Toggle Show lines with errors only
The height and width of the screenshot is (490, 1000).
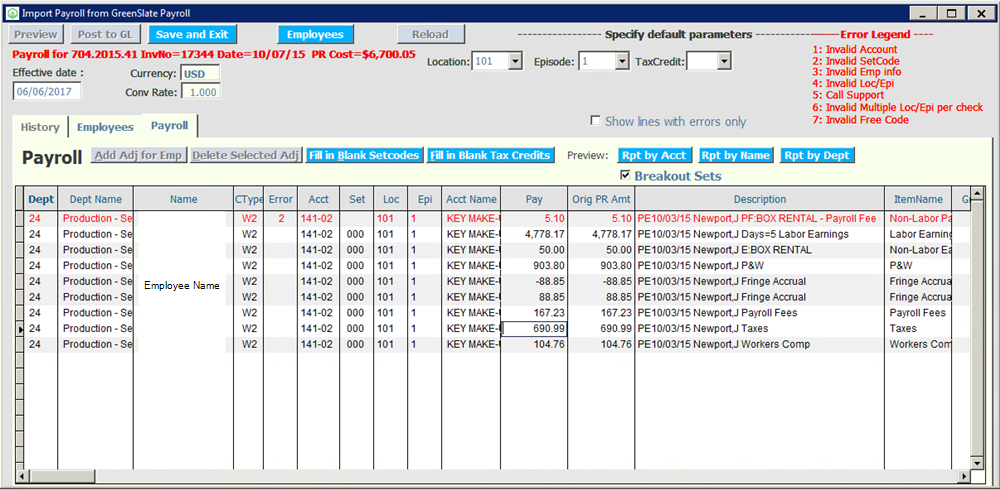tap(596, 121)
